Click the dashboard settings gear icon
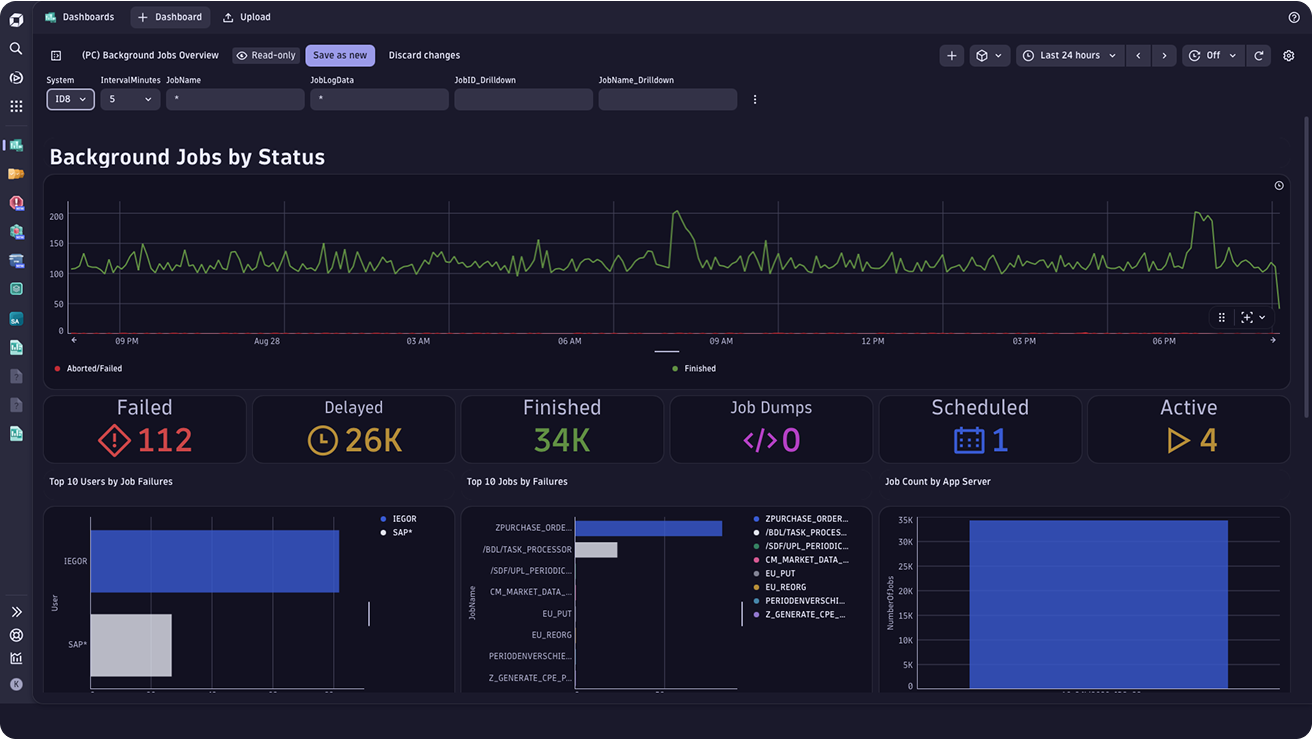 point(1289,56)
